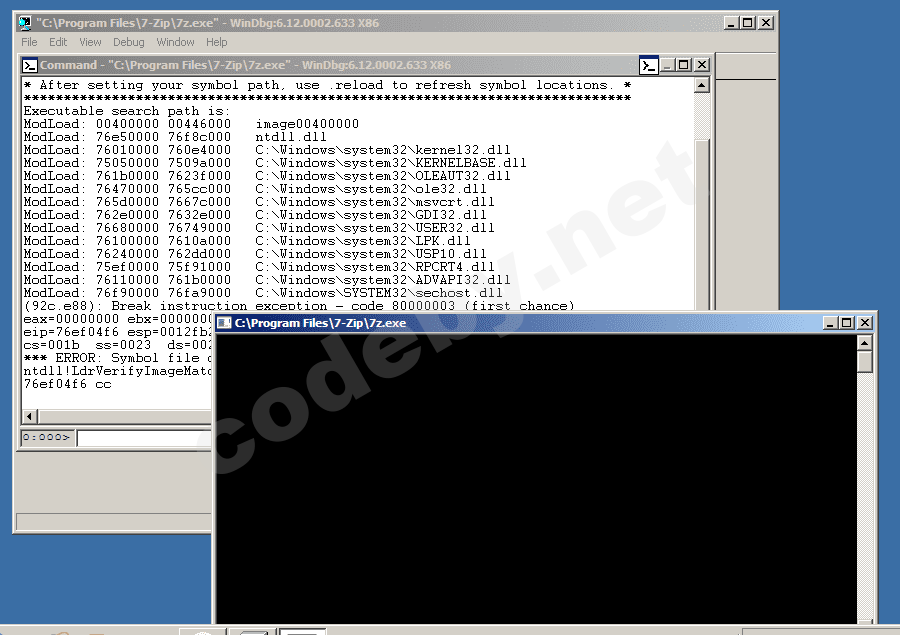Viewport: 900px width, 635px height.
Task: Minimize the main WinDbg window
Action: click(x=731, y=23)
